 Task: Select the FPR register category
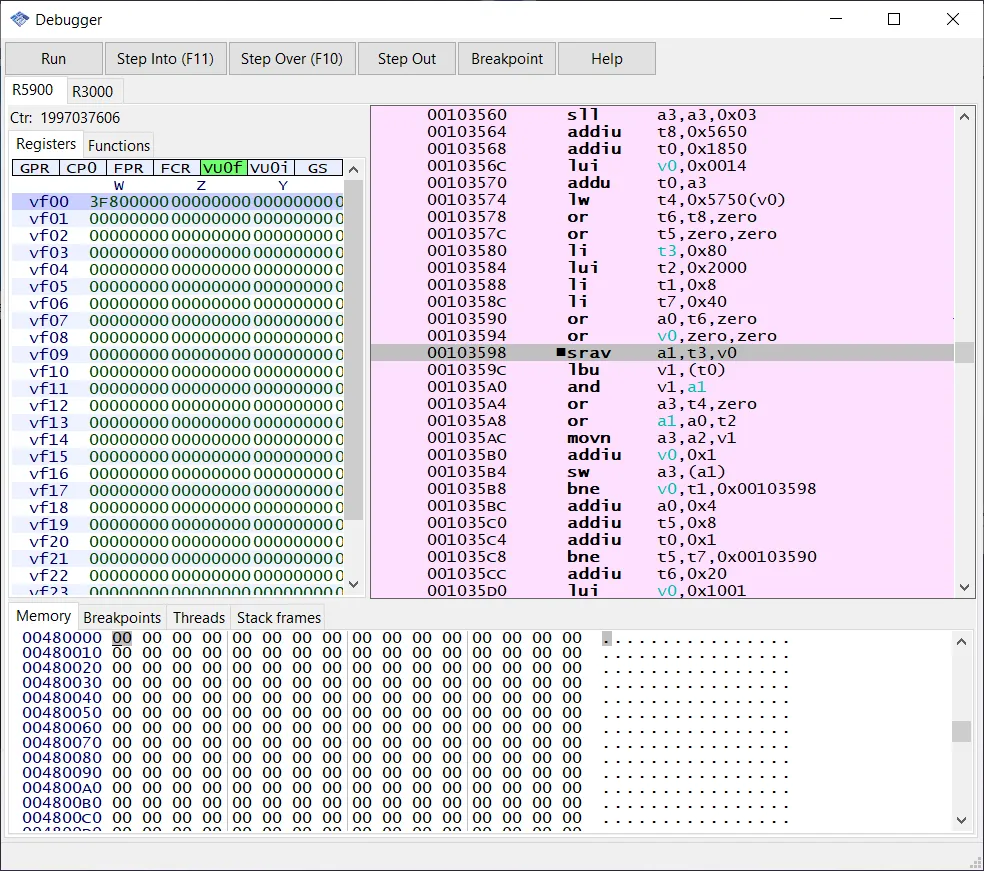point(129,168)
